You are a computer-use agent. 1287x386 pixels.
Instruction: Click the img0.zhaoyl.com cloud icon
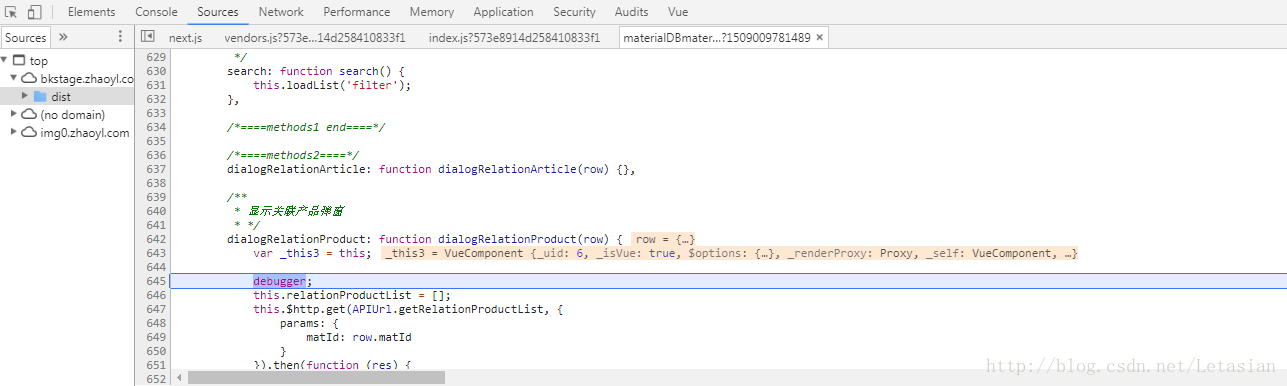click(x=29, y=133)
